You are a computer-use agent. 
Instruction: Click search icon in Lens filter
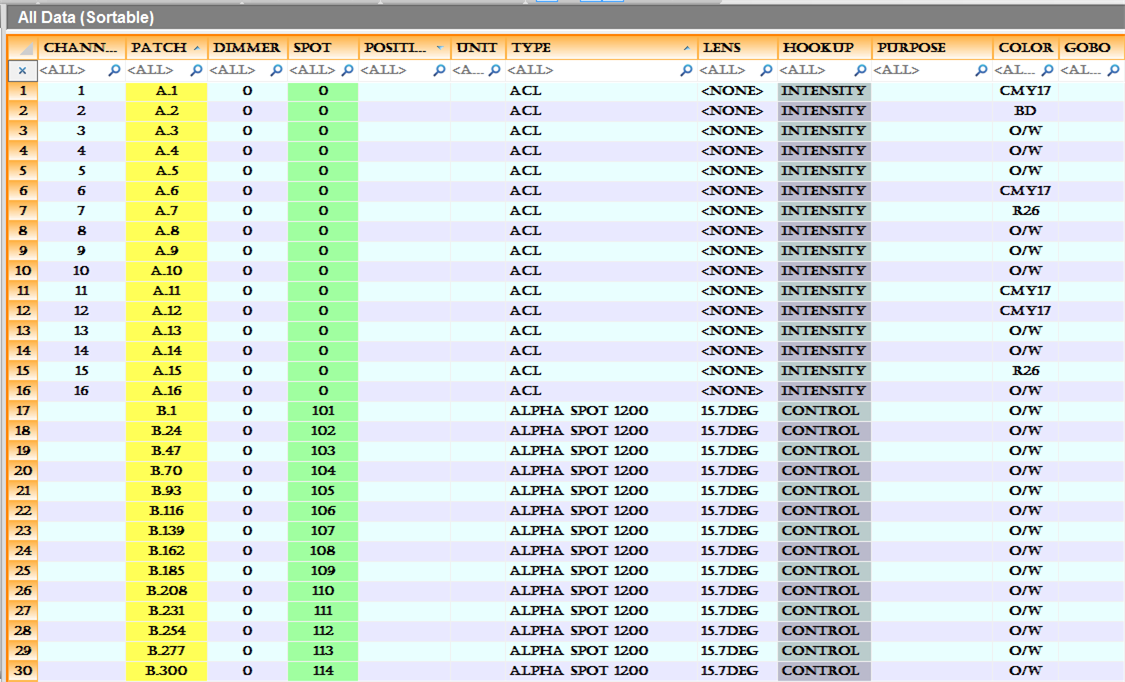766,71
